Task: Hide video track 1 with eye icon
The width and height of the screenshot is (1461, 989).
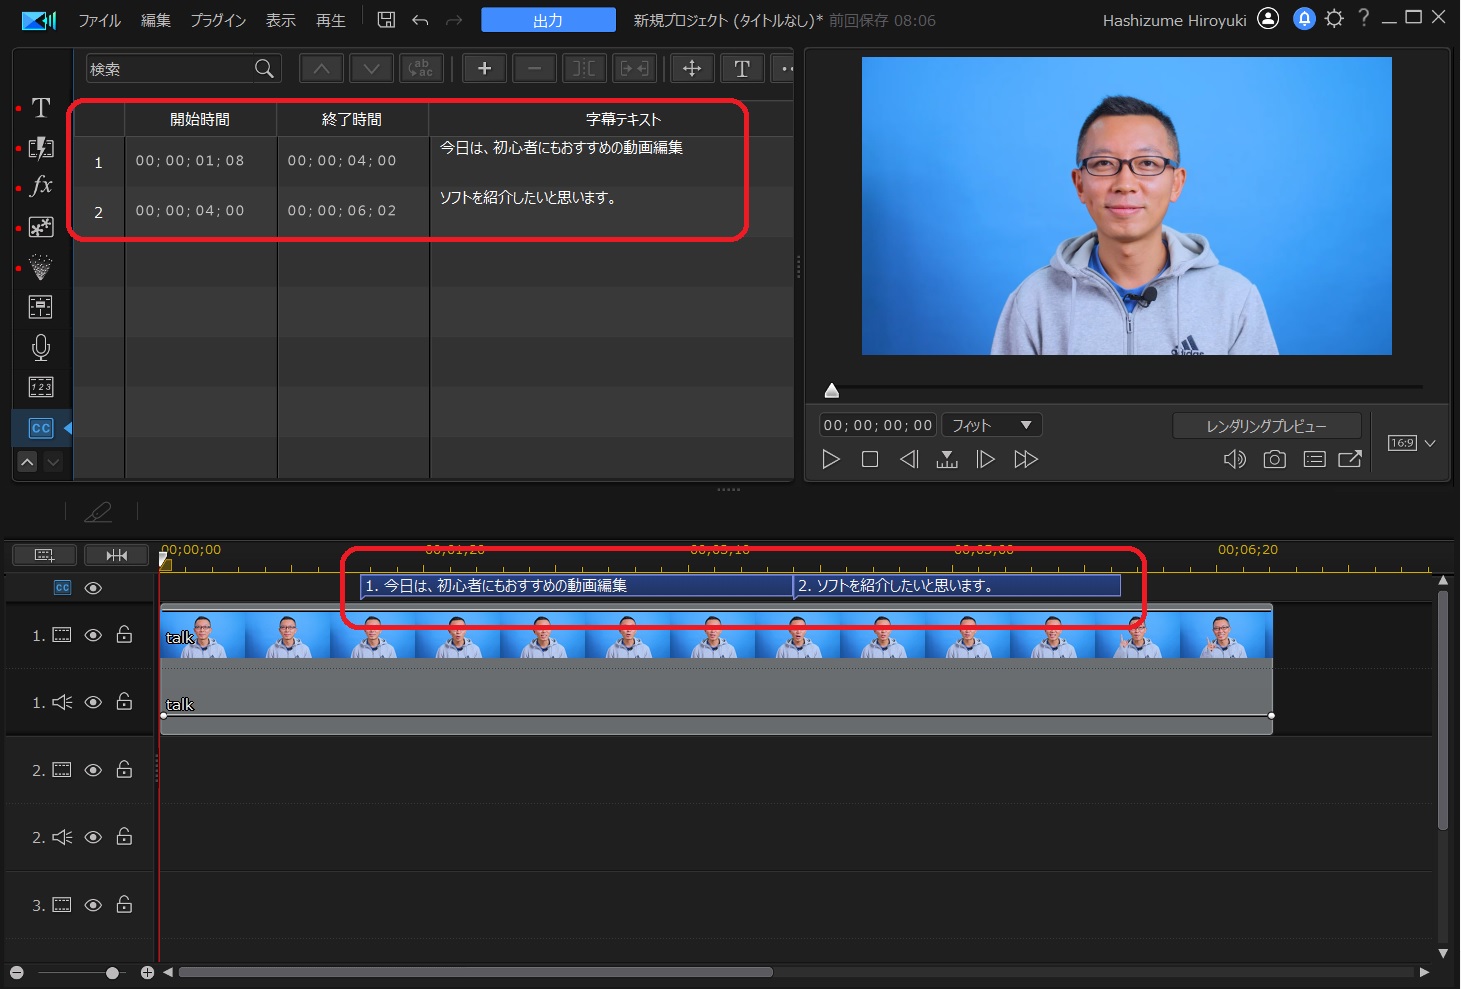Action: coord(93,635)
